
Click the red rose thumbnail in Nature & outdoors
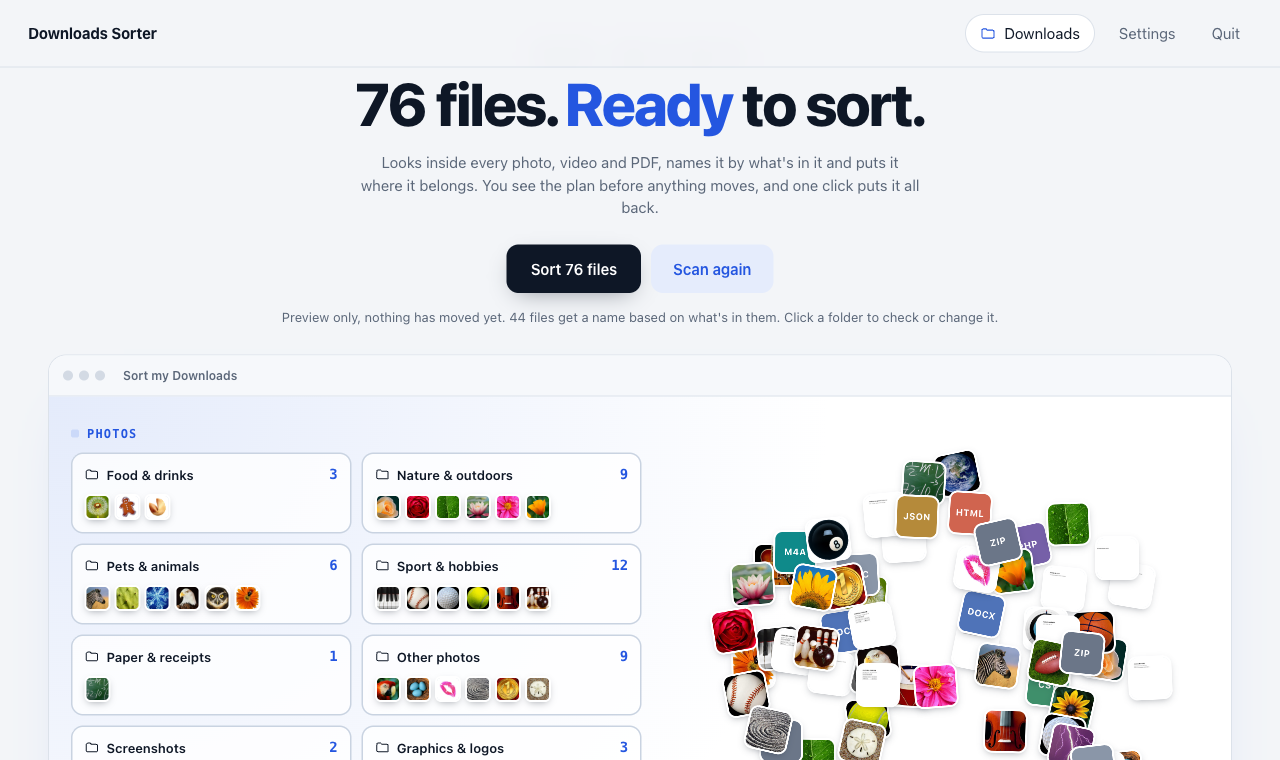tap(418, 507)
